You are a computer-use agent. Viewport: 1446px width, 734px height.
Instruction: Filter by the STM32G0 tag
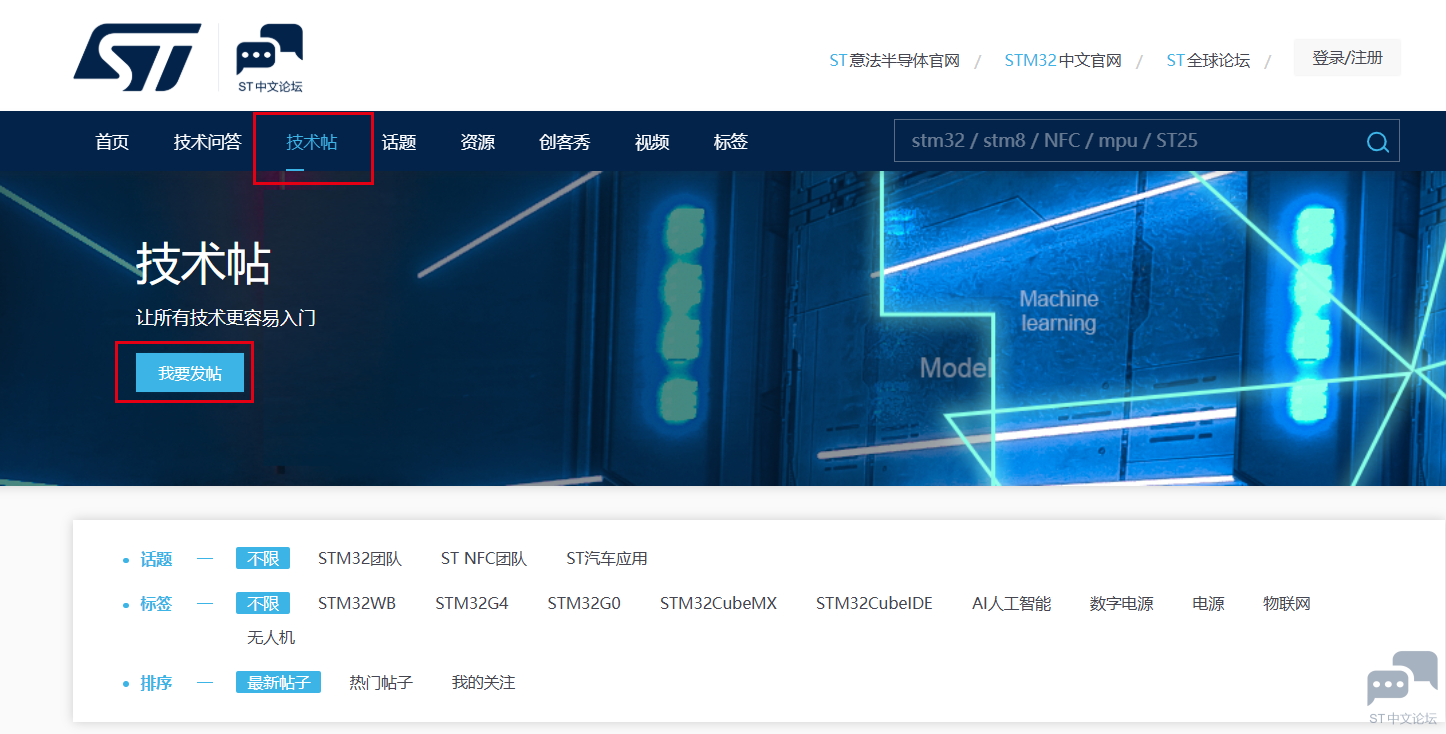pyautogui.click(x=584, y=603)
